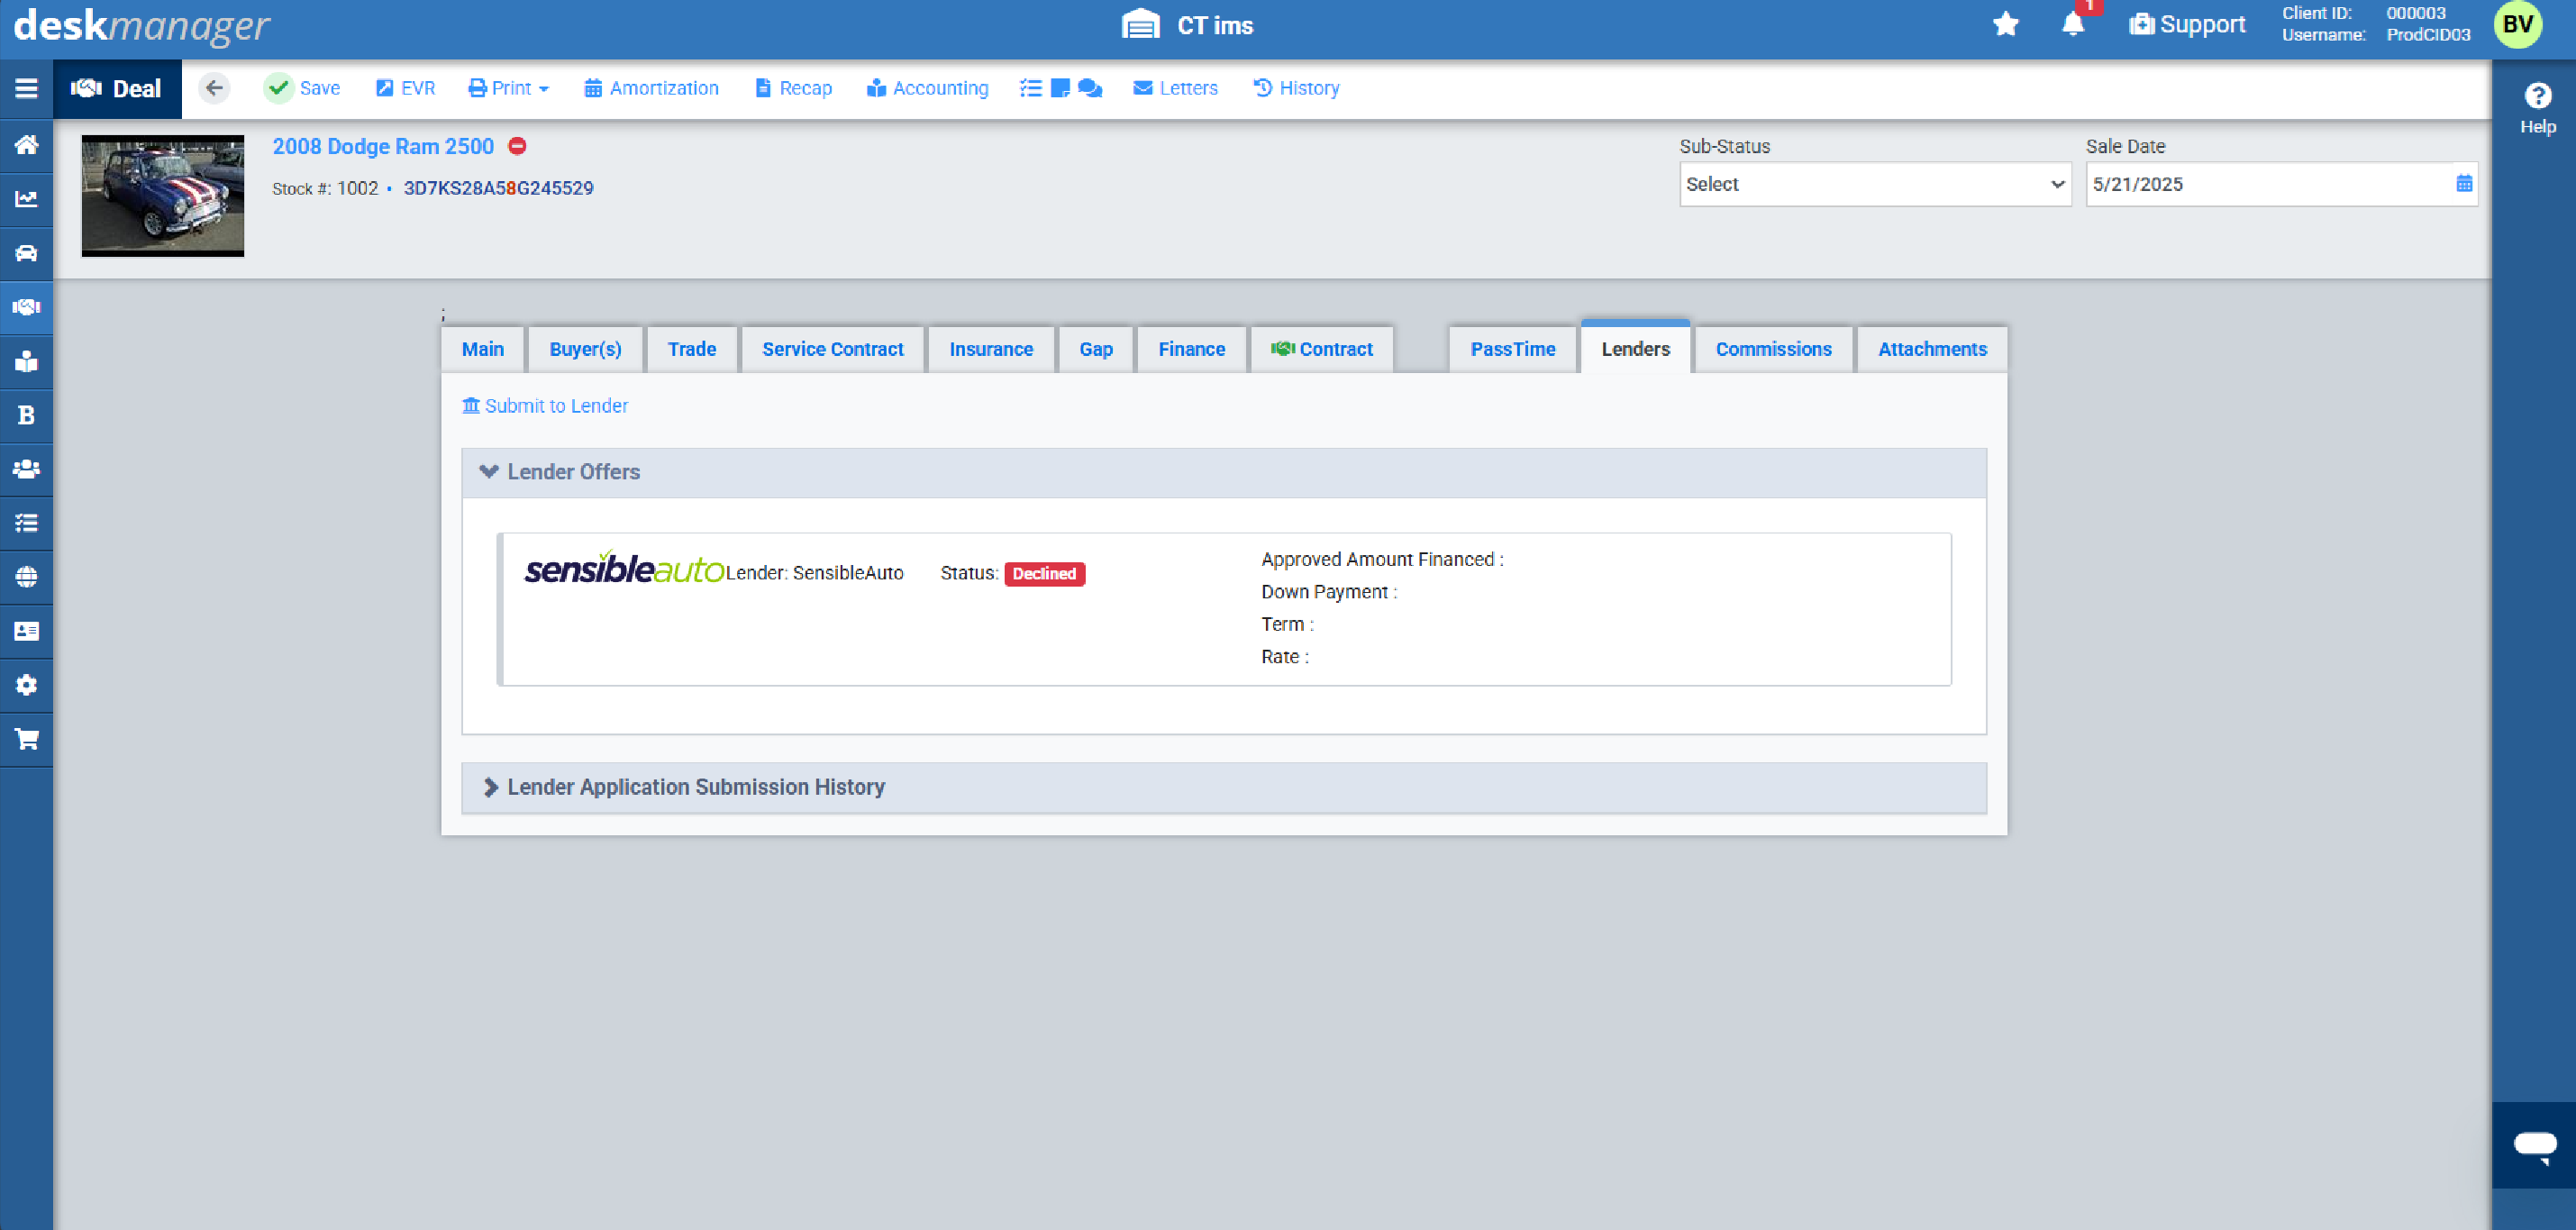Switch to the Commissions tab
This screenshot has width=2576, height=1230.
(1773, 349)
